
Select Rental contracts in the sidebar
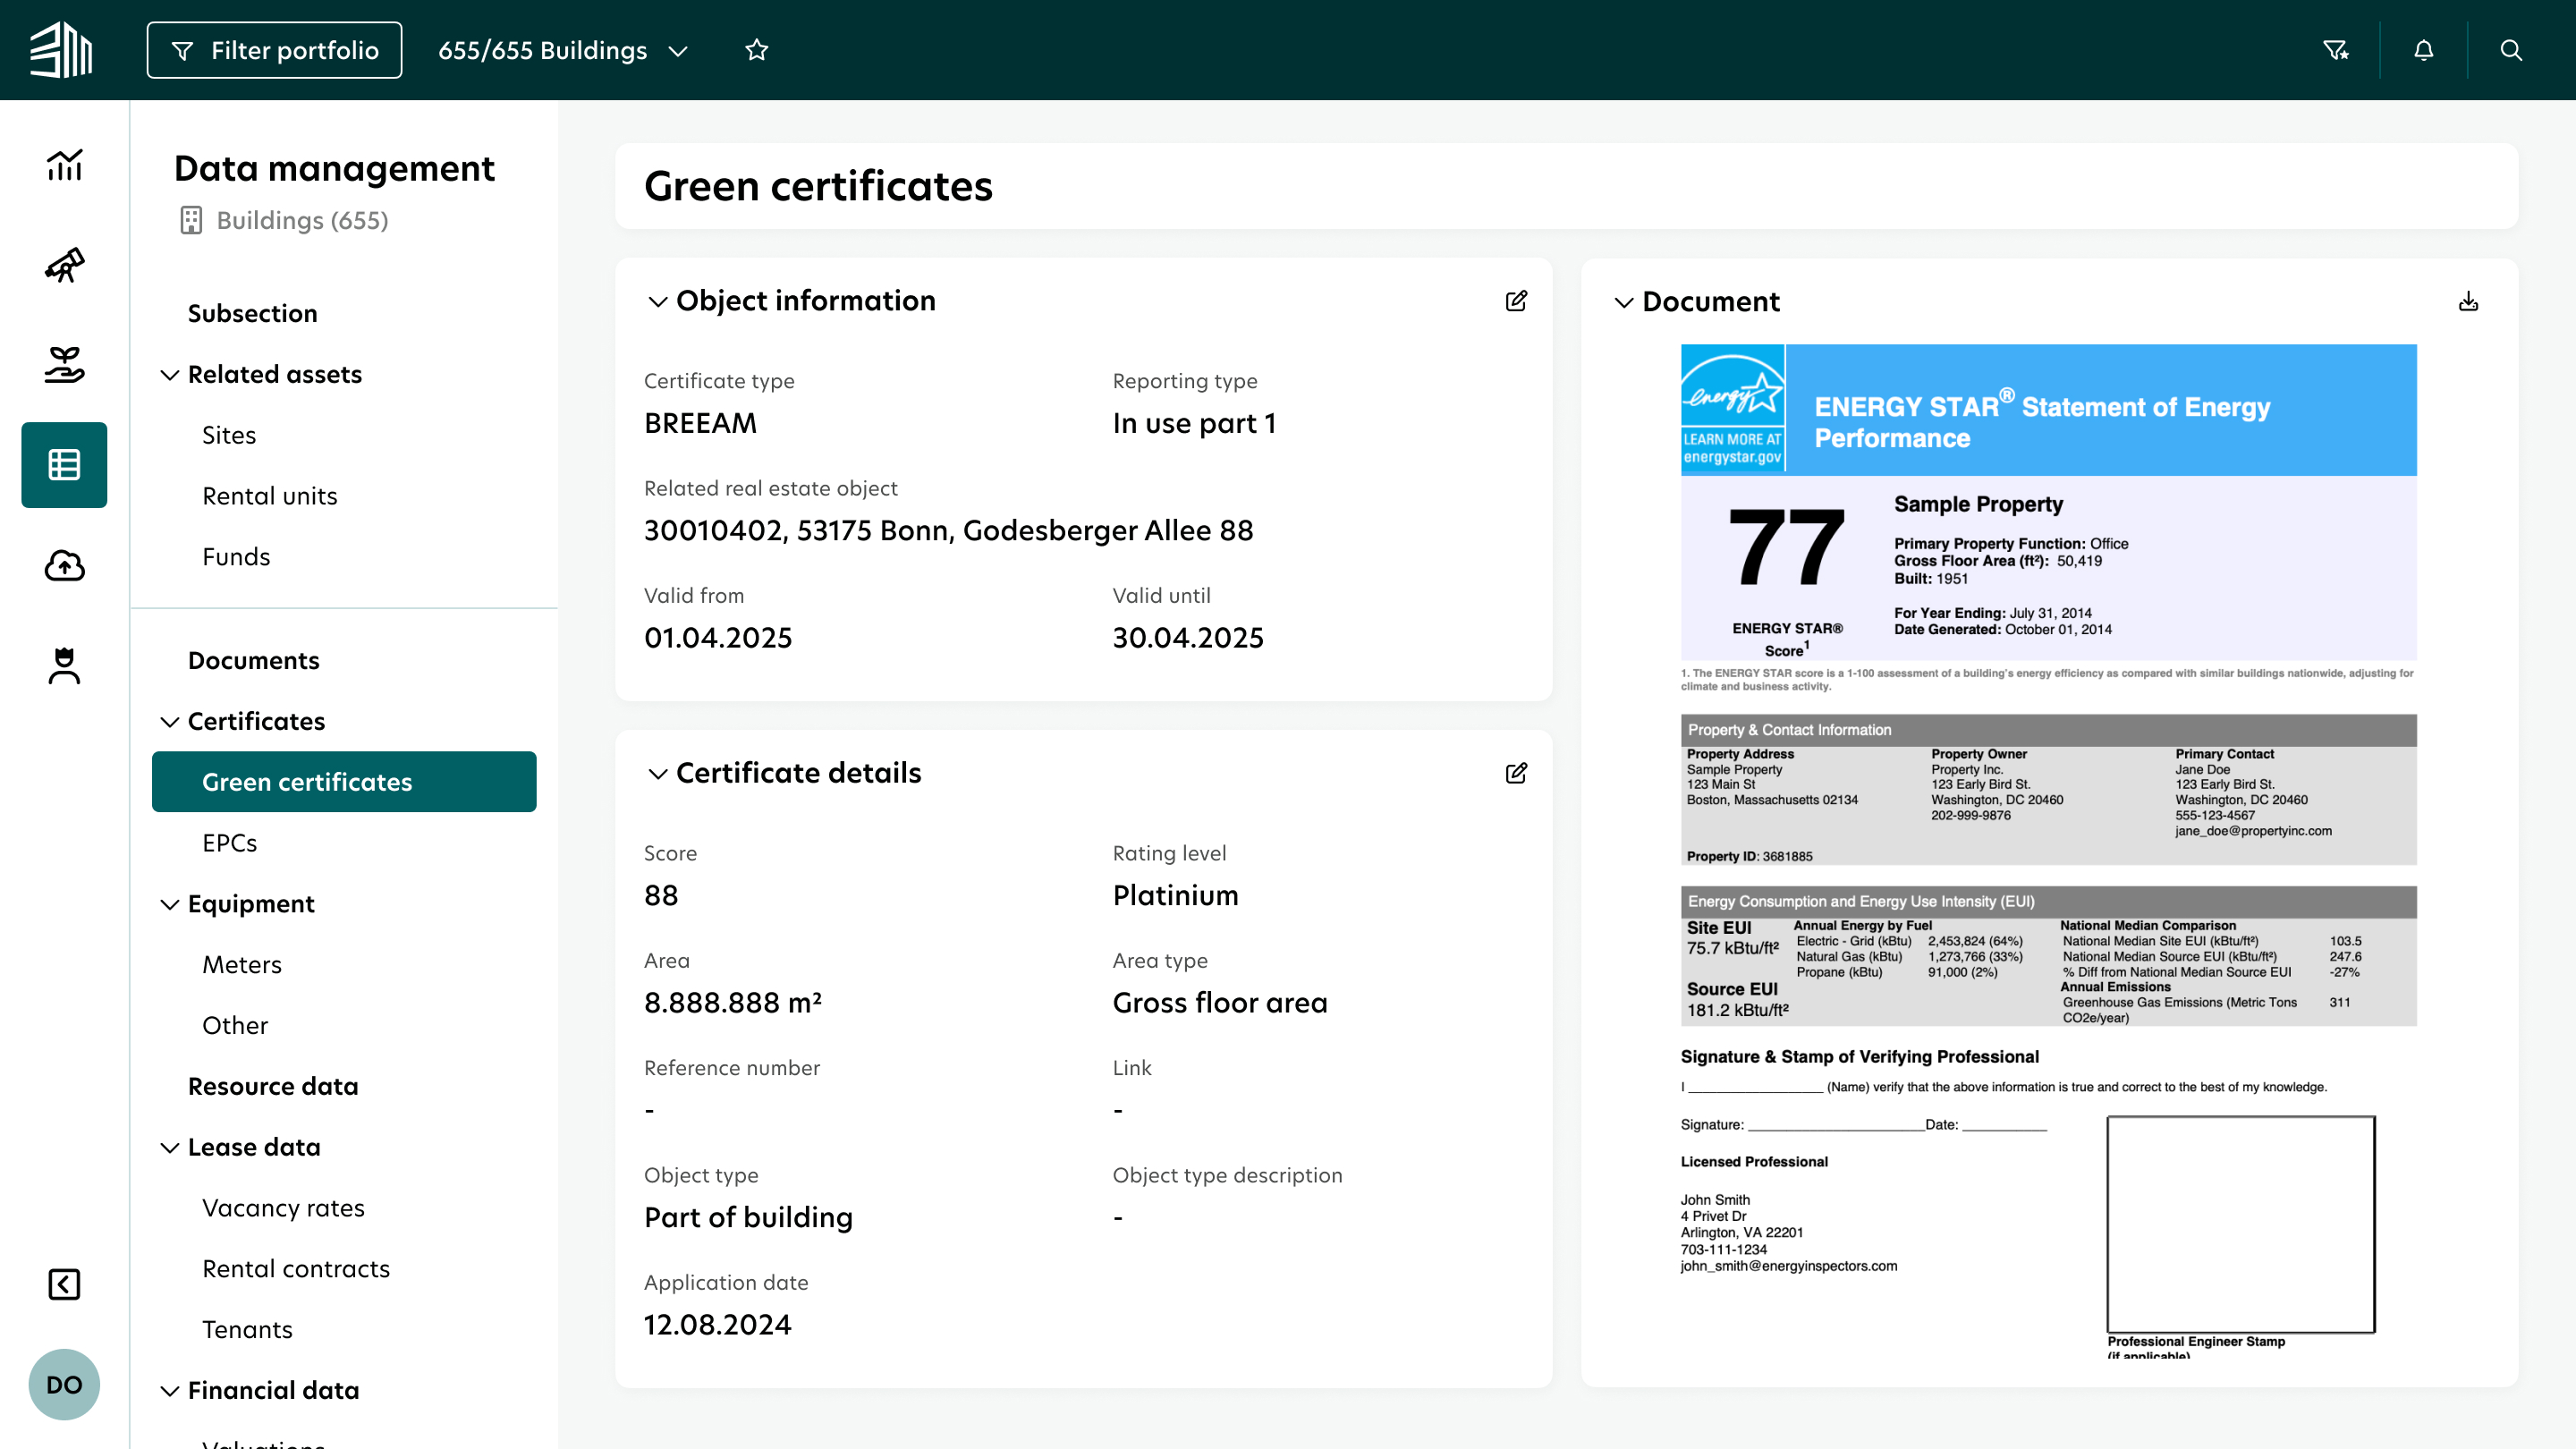296,1269
